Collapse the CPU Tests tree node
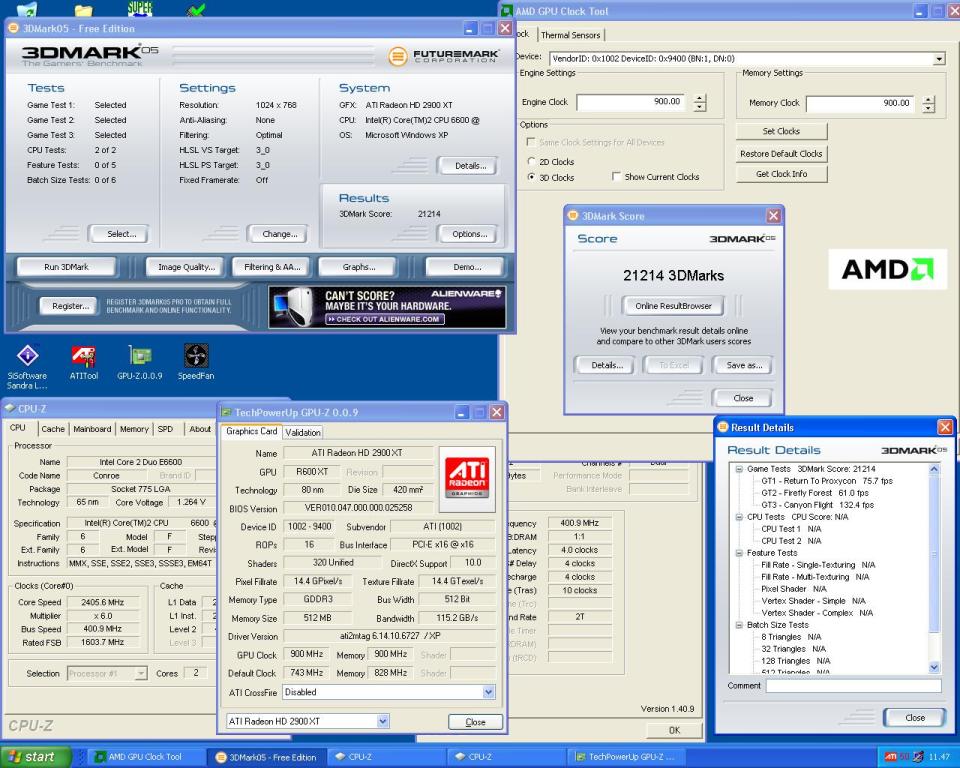This screenshot has height=768, width=960. click(x=739, y=517)
